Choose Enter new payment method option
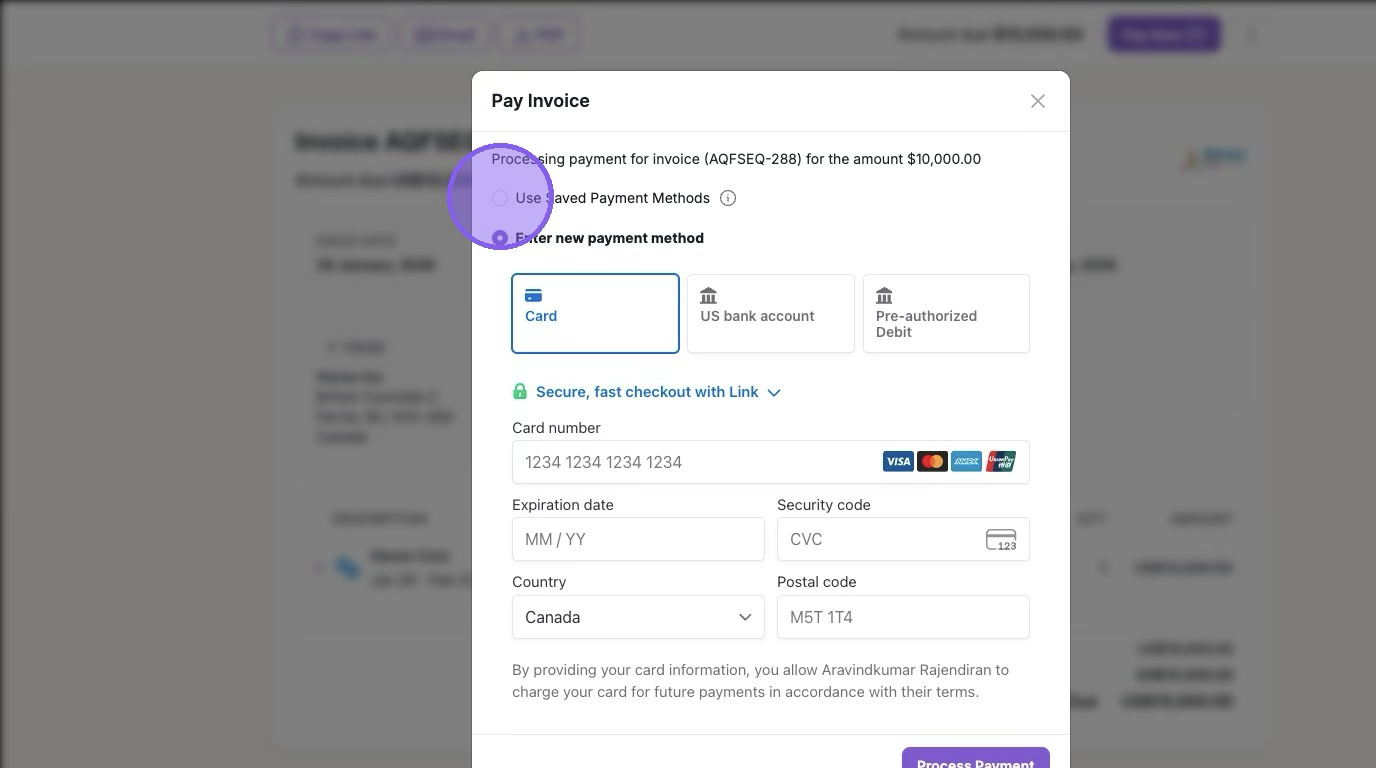 (500, 238)
